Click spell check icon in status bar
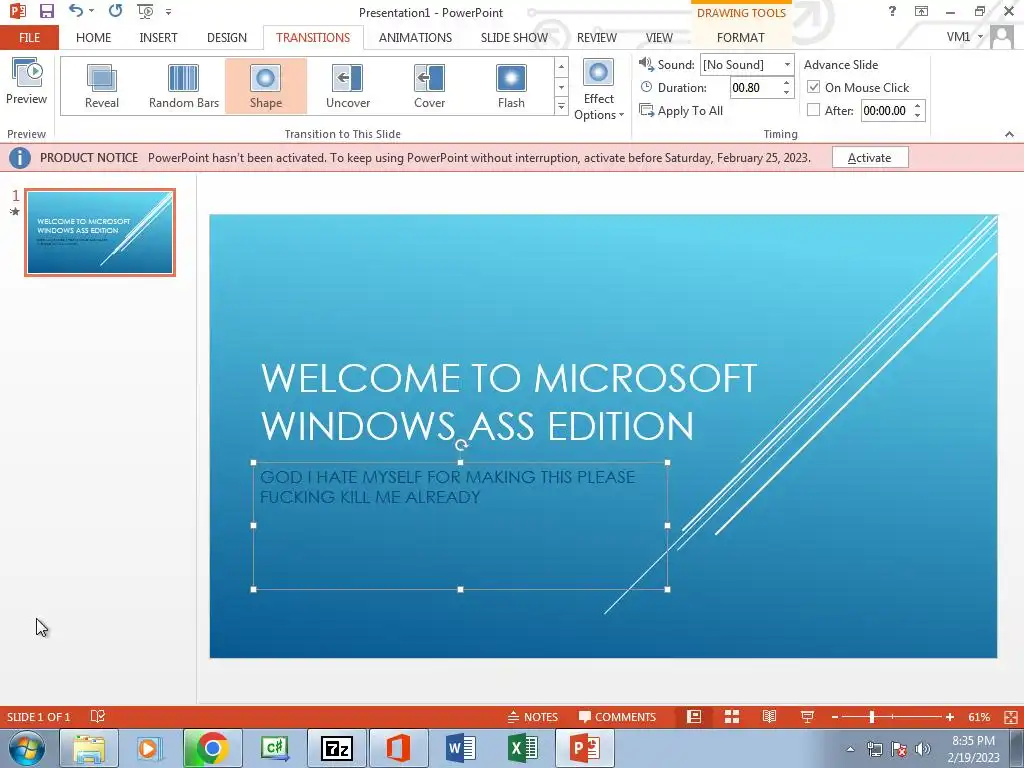The width and height of the screenshot is (1024, 768). 97,716
